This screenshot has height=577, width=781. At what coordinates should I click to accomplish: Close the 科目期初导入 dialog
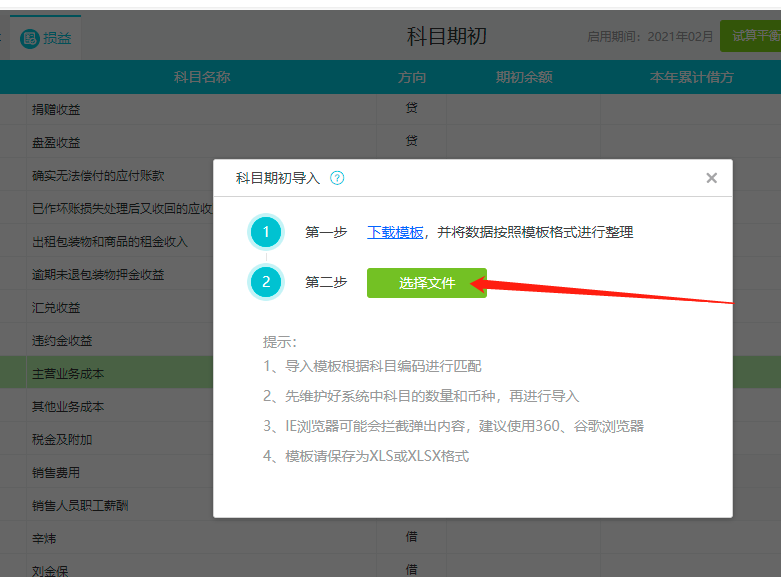click(x=711, y=178)
